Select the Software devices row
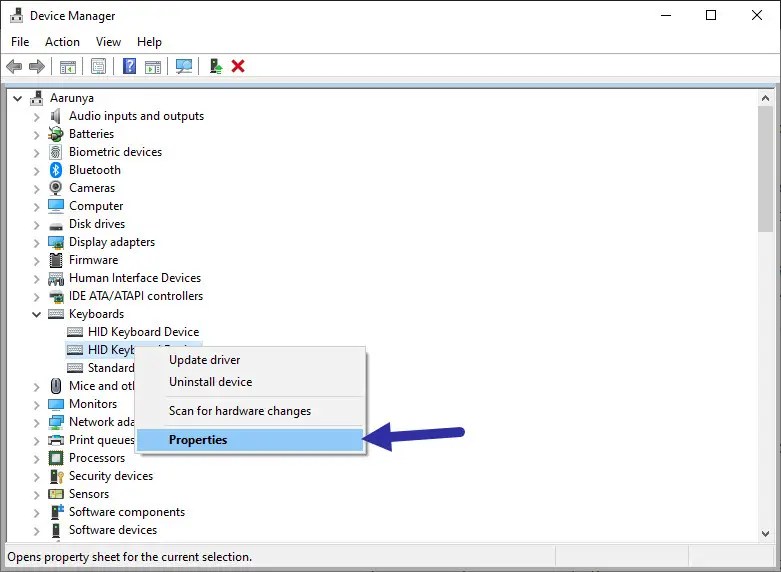The image size is (781, 572). [x=104, y=530]
